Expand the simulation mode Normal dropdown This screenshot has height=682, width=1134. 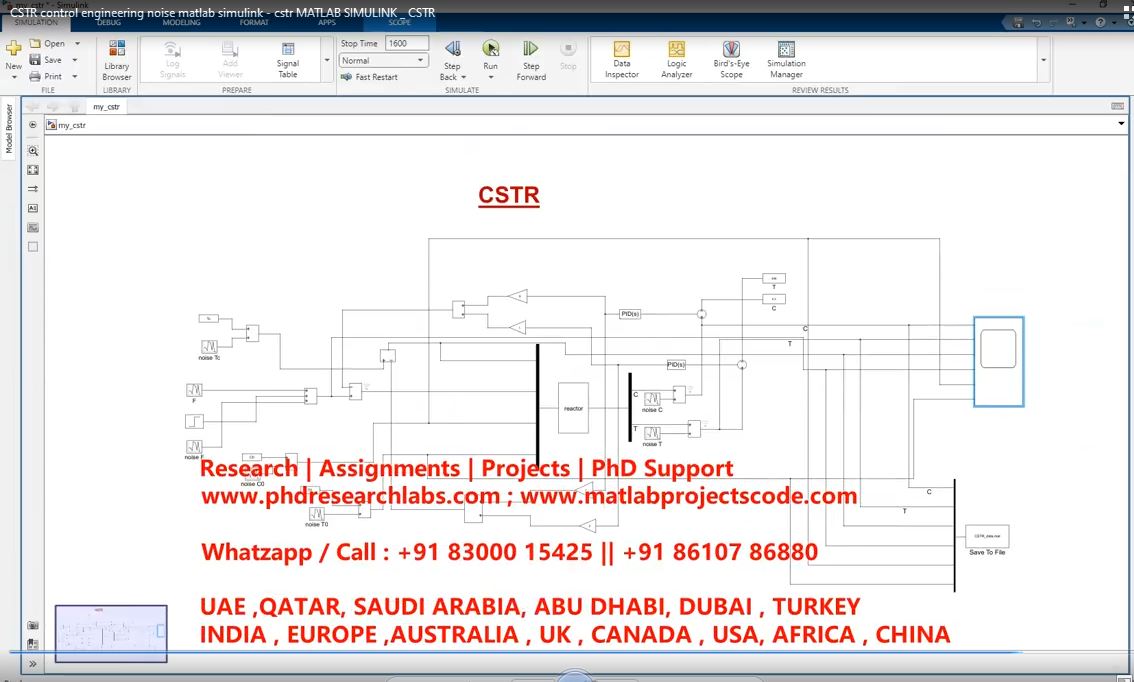coord(384,60)
